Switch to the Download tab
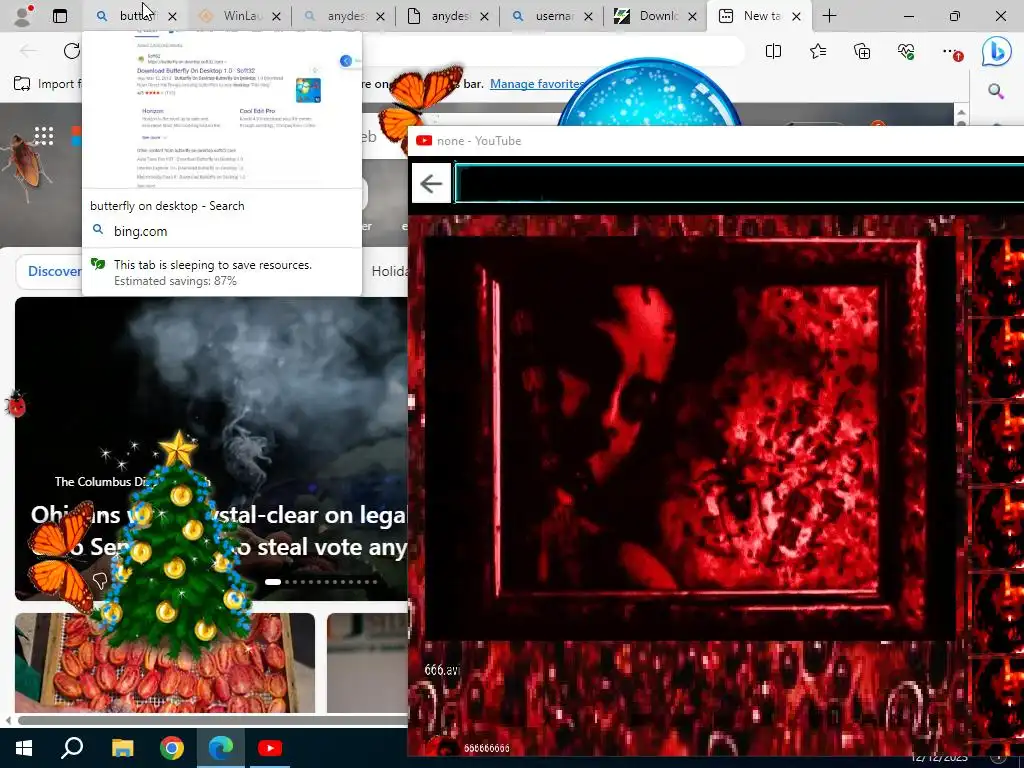 pyautogui.click(x=655, y=16)
